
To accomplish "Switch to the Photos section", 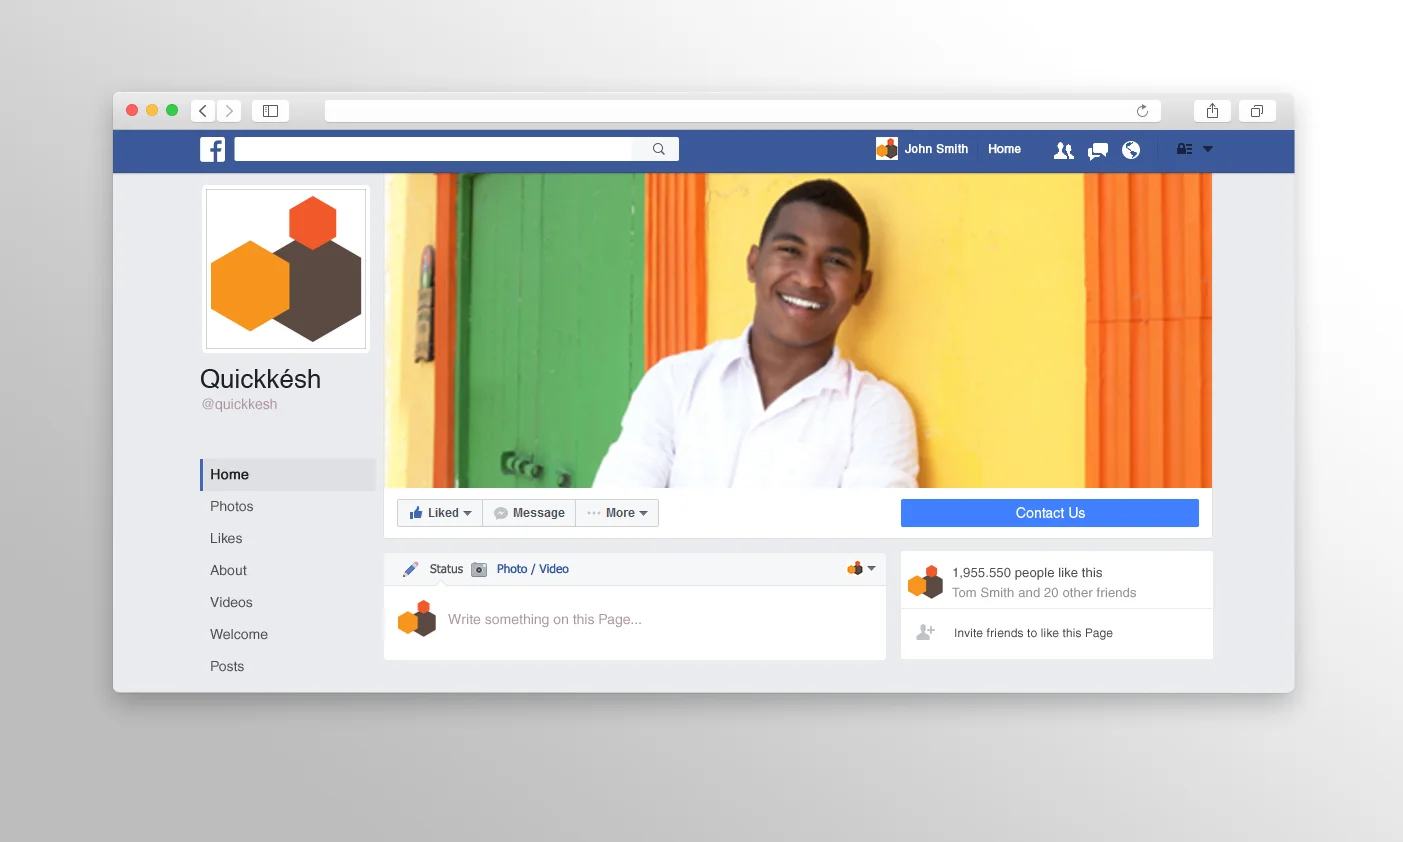I will click(x=231, y=506).
